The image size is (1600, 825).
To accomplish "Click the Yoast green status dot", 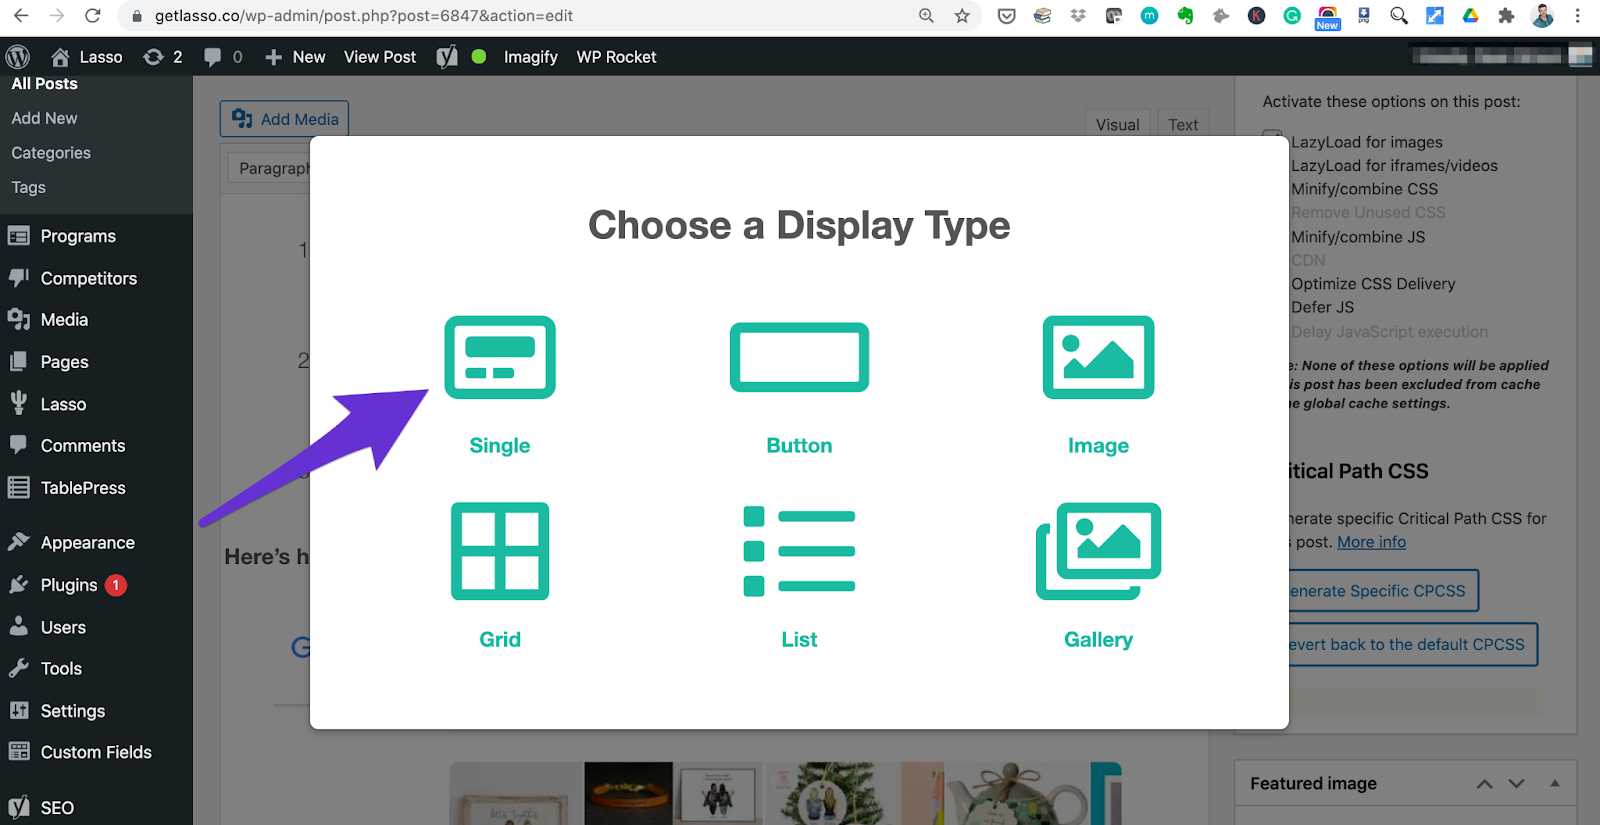I will click(x=479, y=57).
